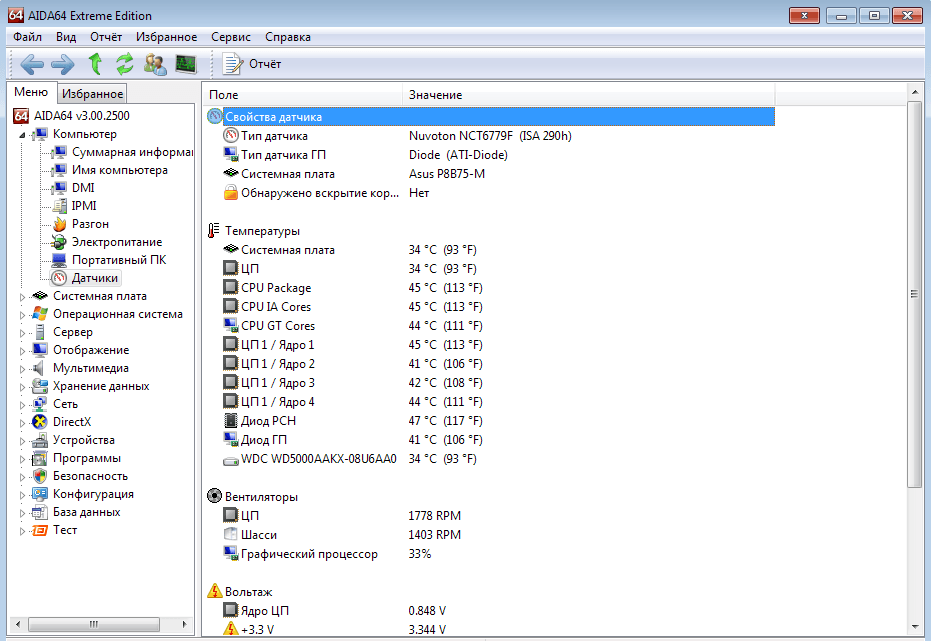Screen dimensions: 931x641
Task: Select the База данных tree item
Action: [x=86, y=512]
